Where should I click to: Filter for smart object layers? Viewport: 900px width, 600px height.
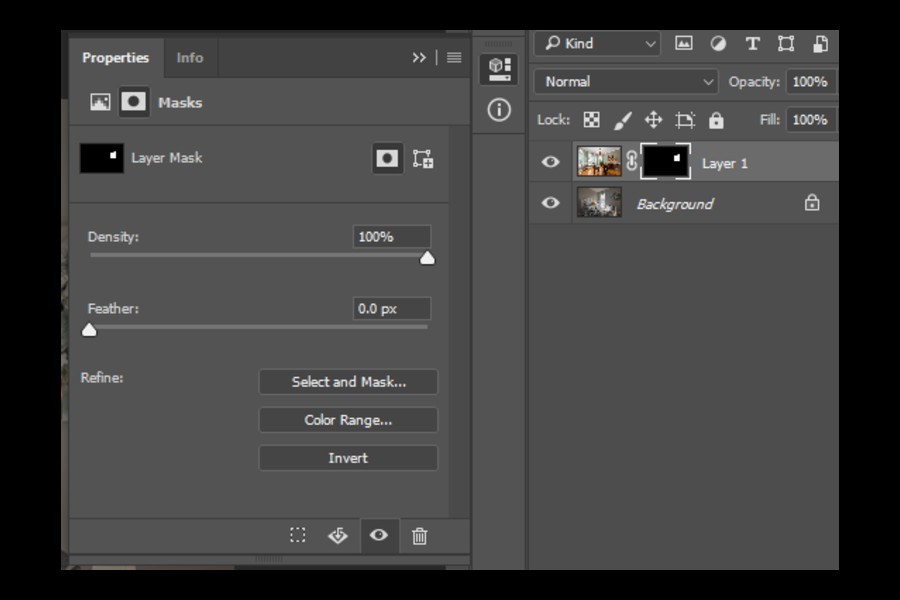point(820,43)
